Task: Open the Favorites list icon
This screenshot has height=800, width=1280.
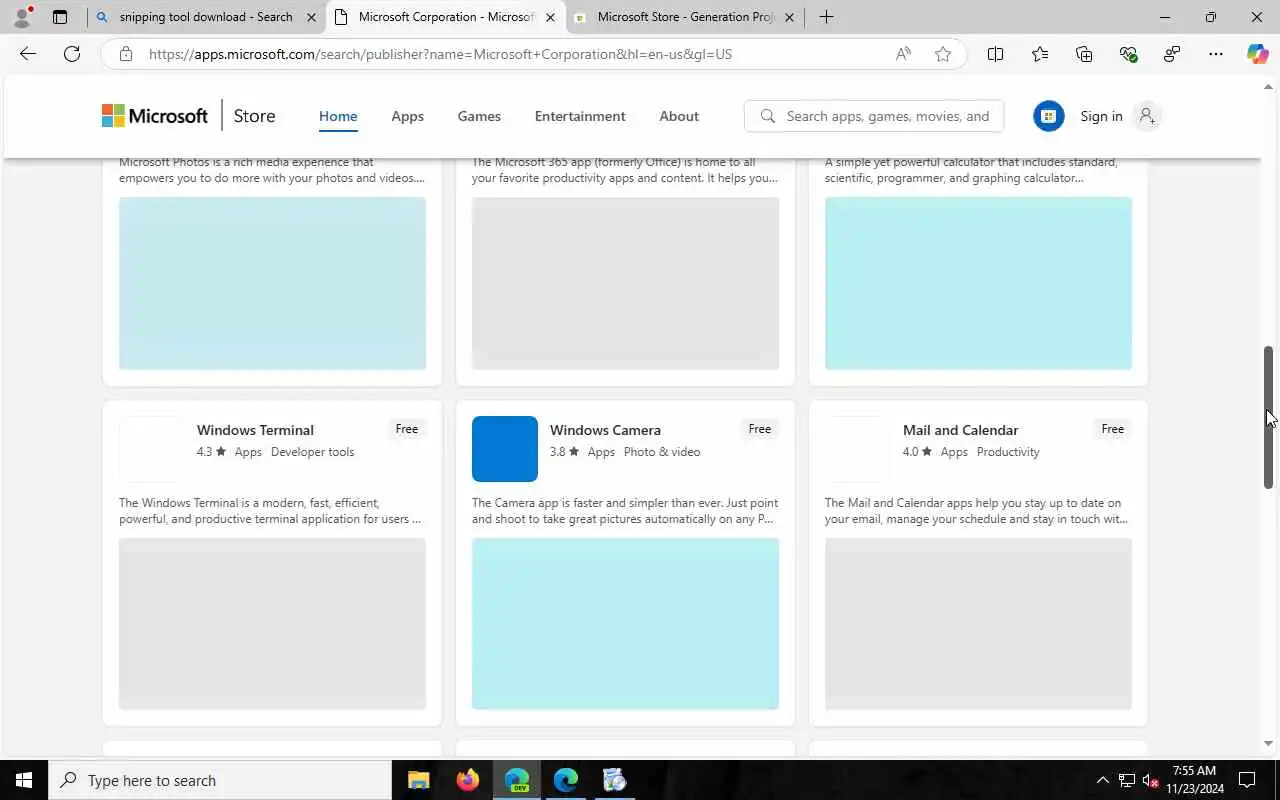Action: tap(1040, 54)
